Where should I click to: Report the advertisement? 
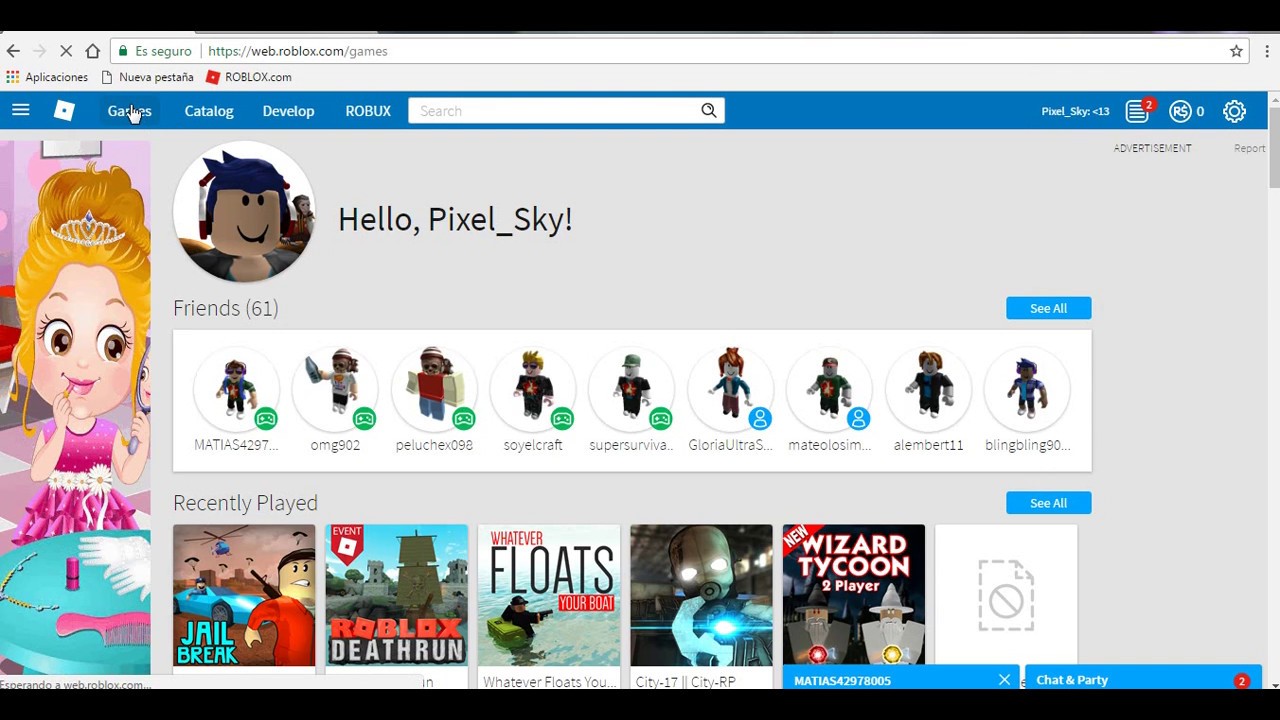tap(1249, 148)
